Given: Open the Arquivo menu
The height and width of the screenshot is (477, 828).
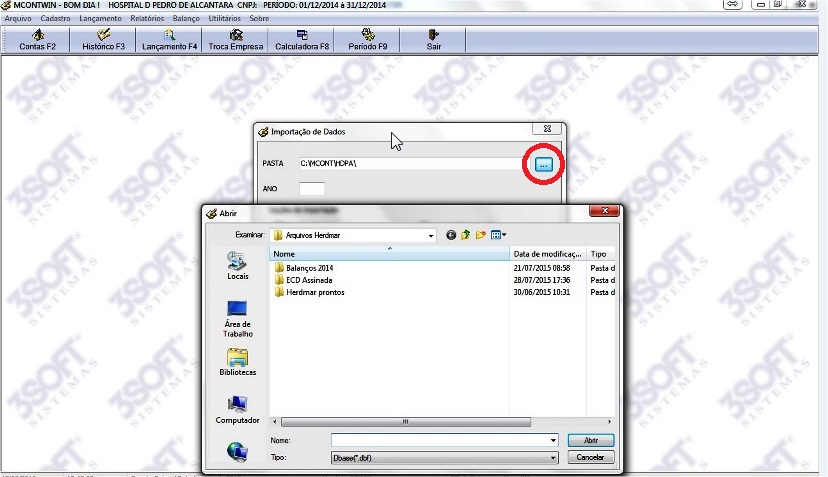Looking at the screenshot, I should (18, 18).
